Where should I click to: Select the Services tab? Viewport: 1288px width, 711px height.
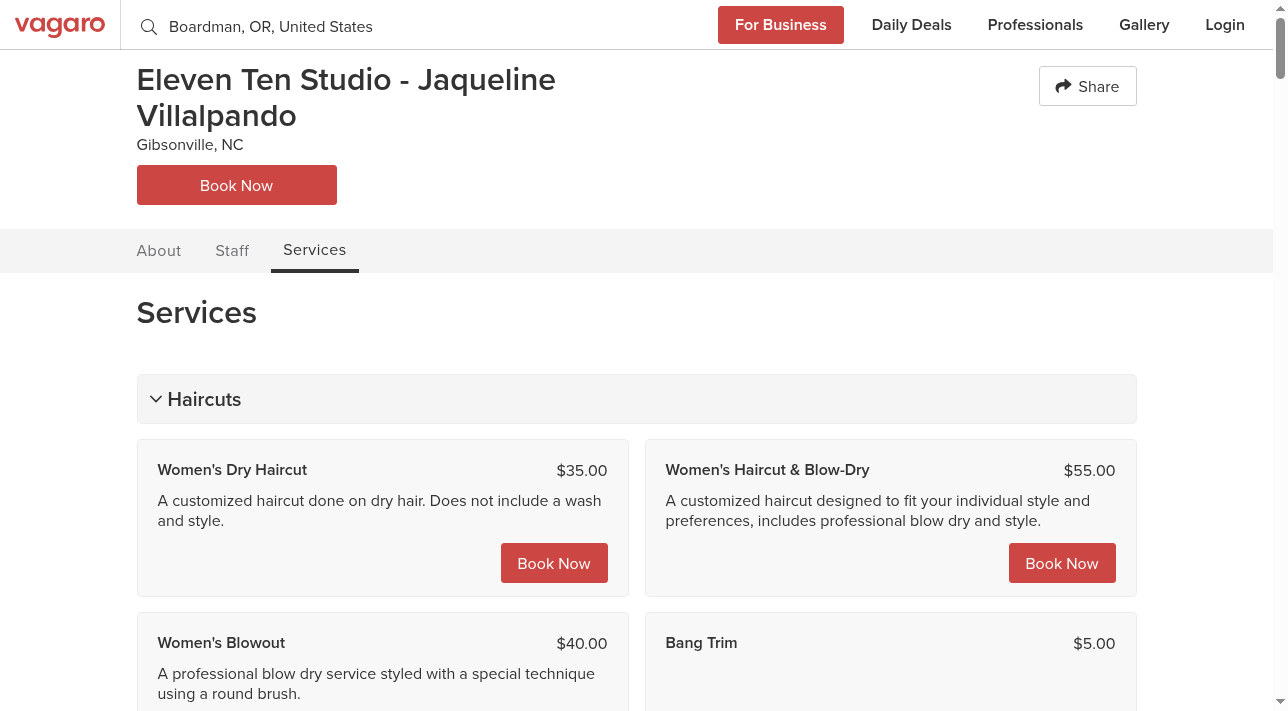[x=315, y=250]
